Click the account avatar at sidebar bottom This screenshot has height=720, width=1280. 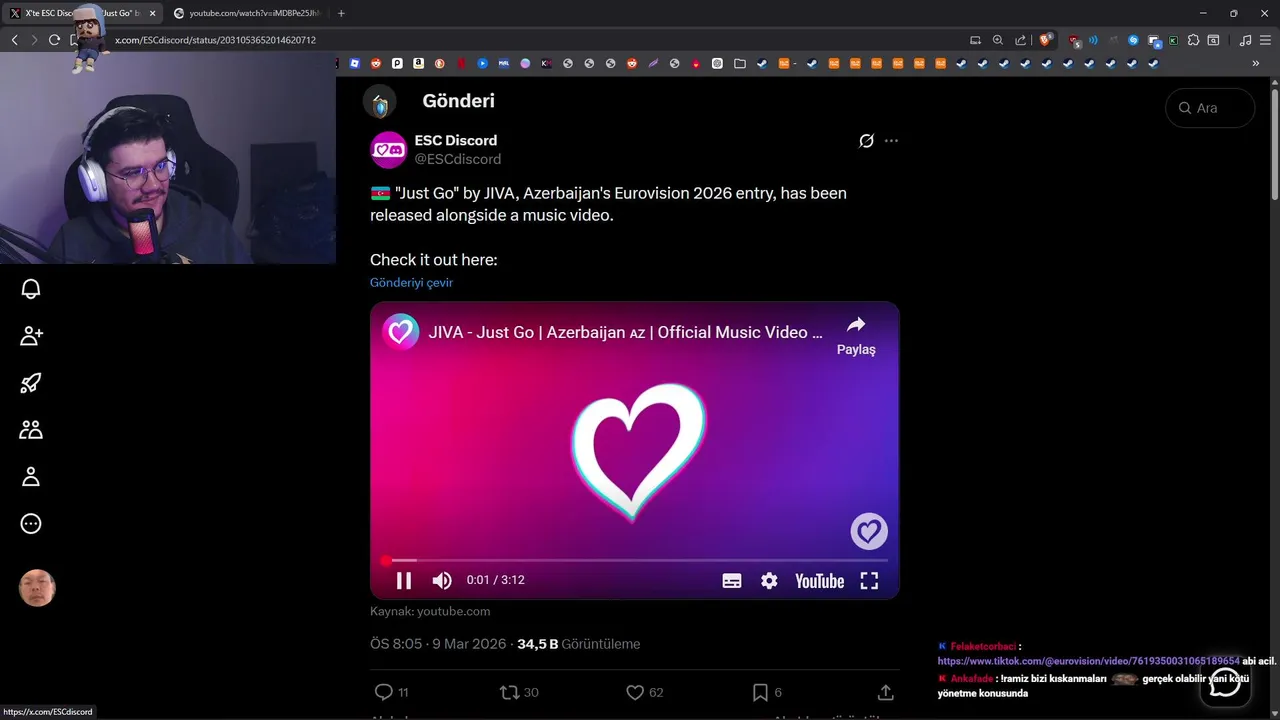point(37,588)
